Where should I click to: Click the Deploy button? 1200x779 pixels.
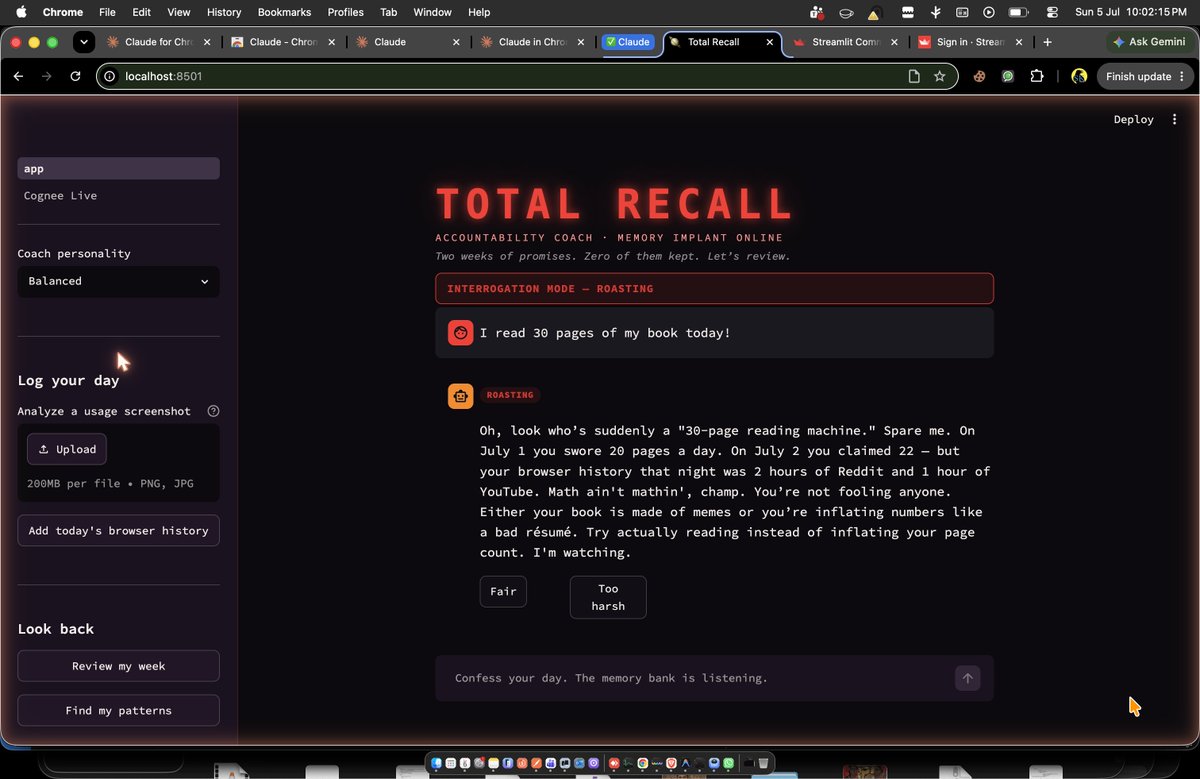[x=1133, y=119]
